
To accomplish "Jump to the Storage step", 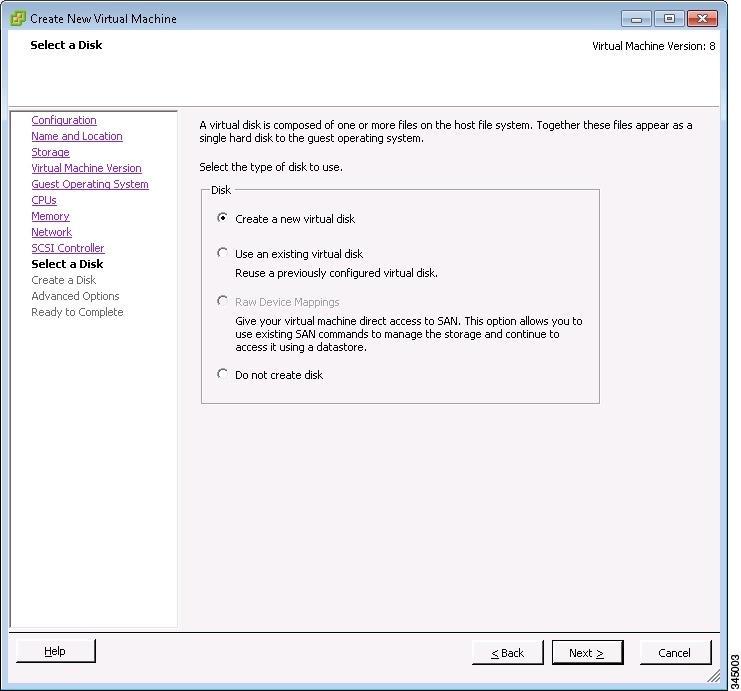I will click(x=50, y=152).
